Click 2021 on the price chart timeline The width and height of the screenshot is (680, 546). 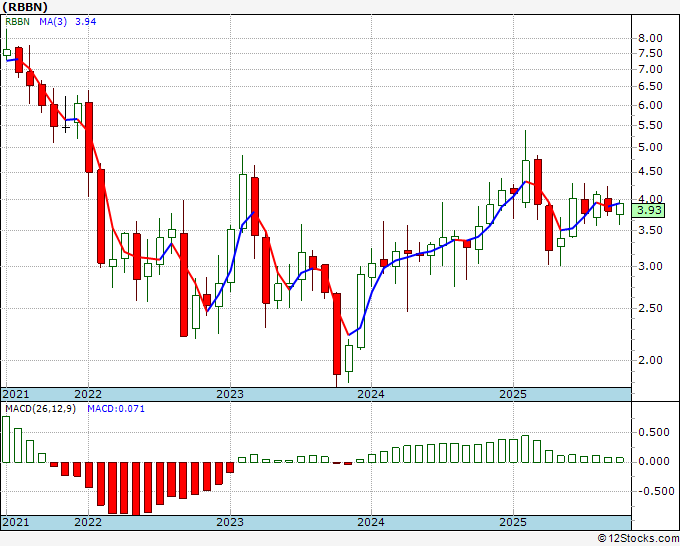pyautogui.click(x=16, y=394)
